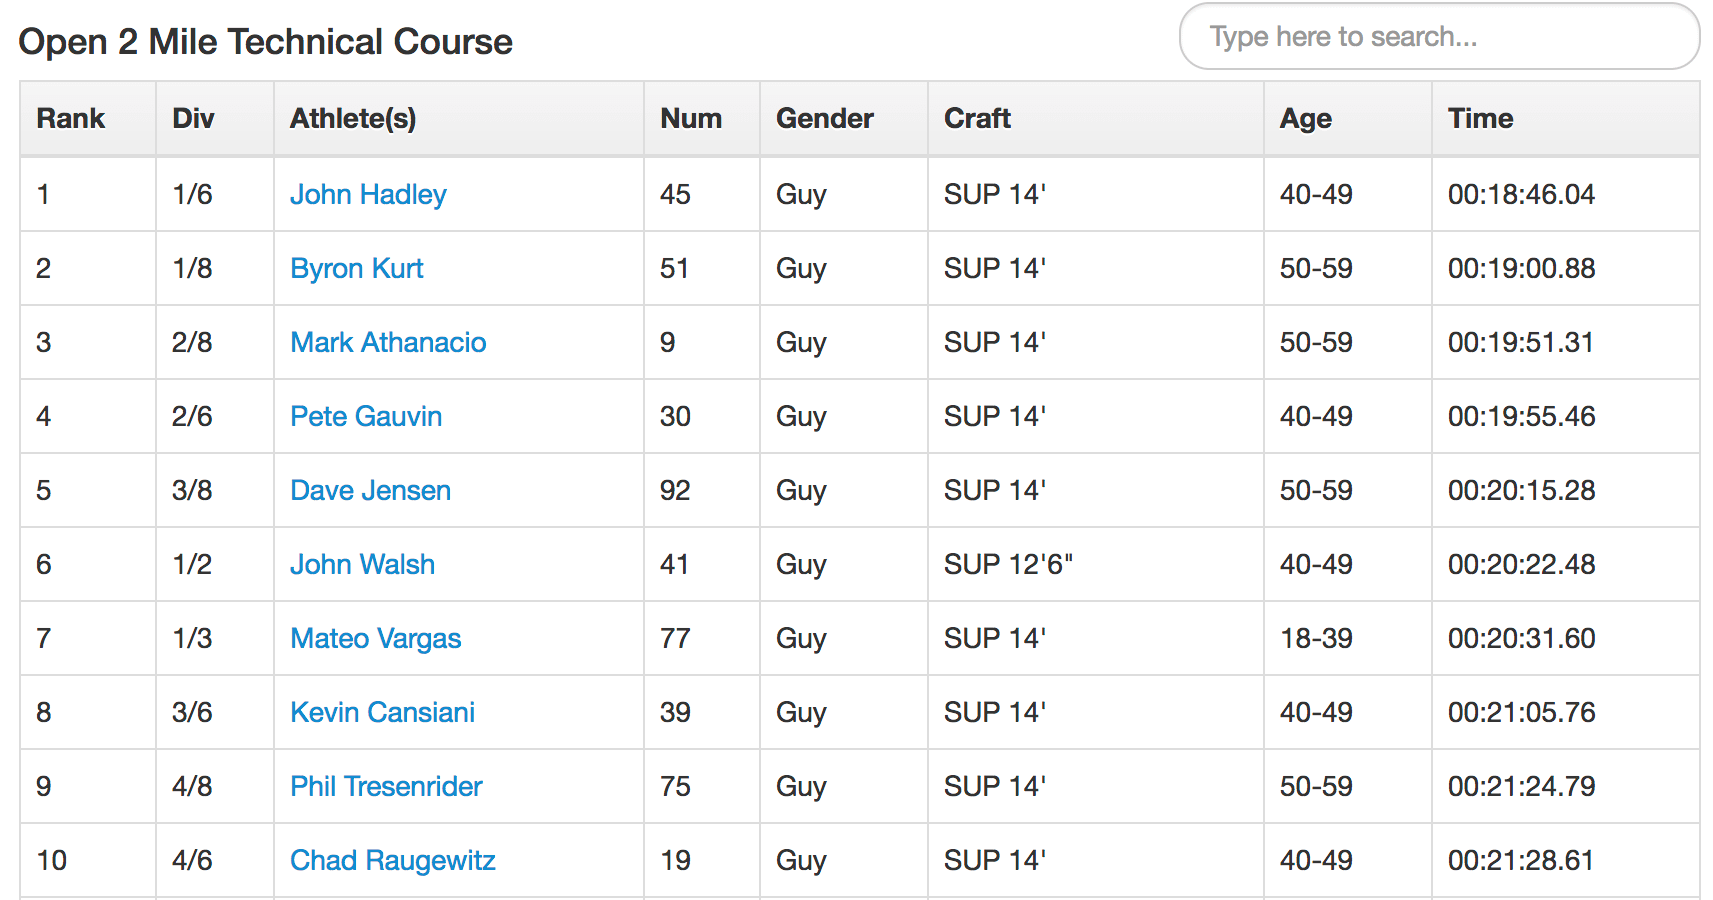The width and height of the screenshot is (1713, 900).
Task: Sort table by Rank column header
Action: point(71,118)
